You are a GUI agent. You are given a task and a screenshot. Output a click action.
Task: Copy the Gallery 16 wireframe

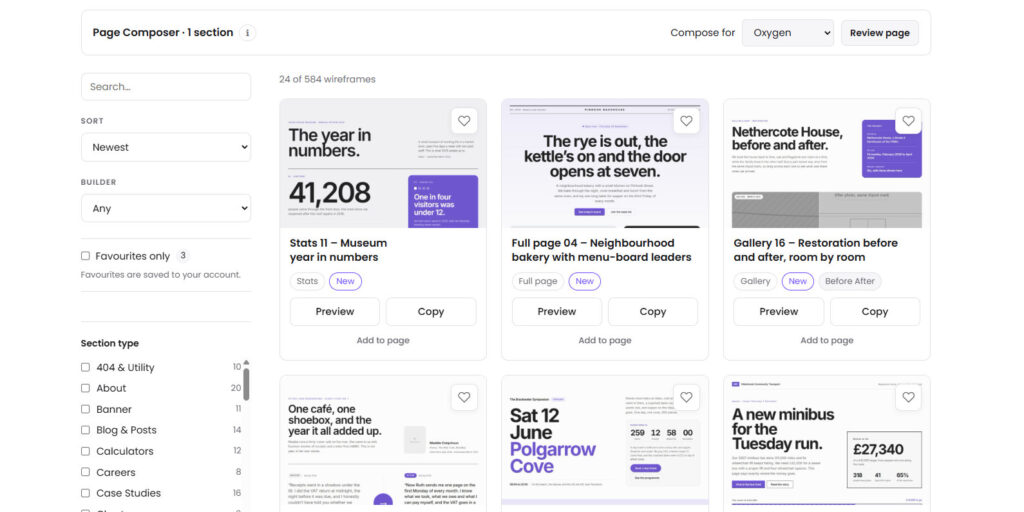point(875,312)
